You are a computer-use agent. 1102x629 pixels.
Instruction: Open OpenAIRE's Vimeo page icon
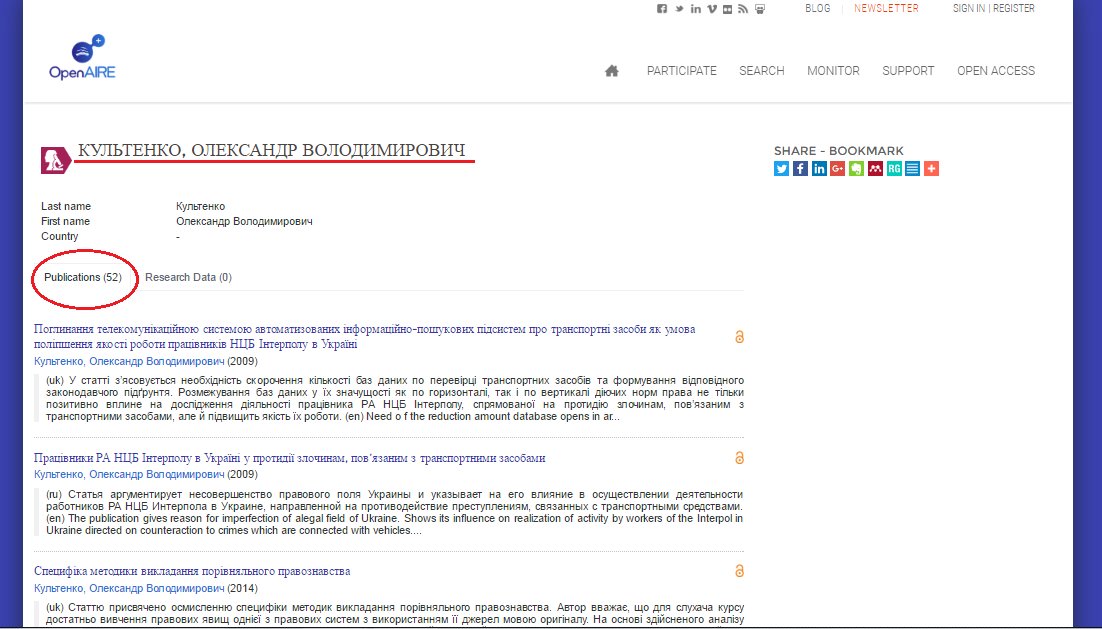[711, 8]
